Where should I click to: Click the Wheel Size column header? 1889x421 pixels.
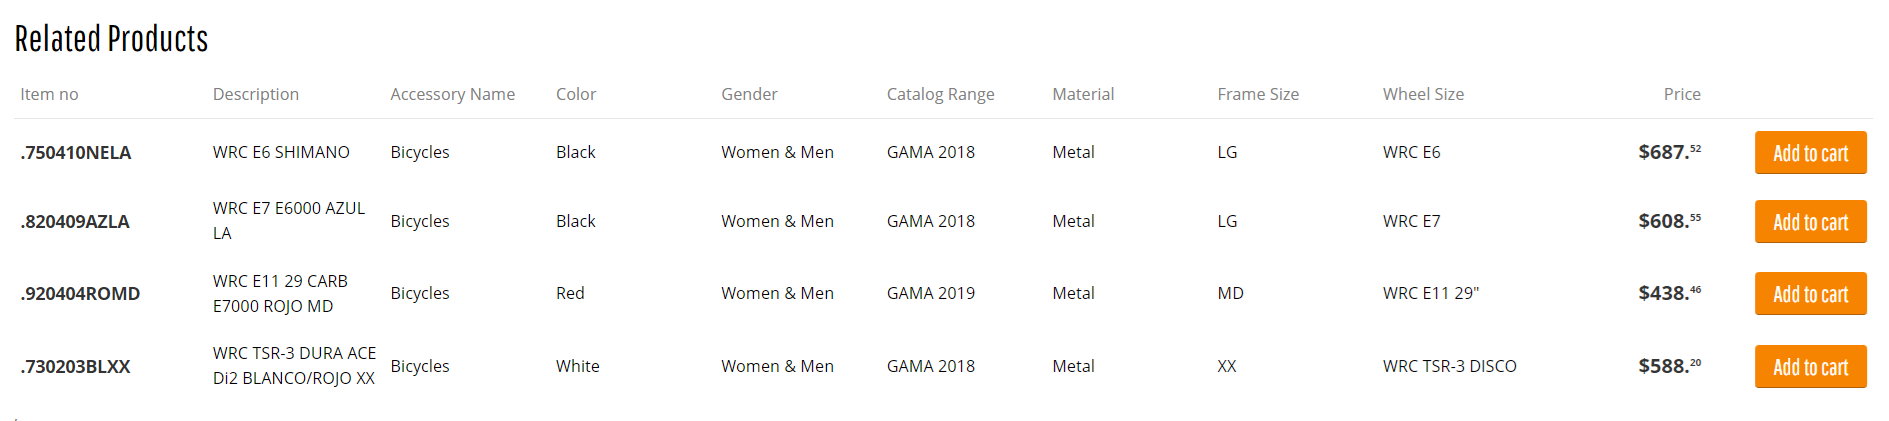coord(1423,94)
